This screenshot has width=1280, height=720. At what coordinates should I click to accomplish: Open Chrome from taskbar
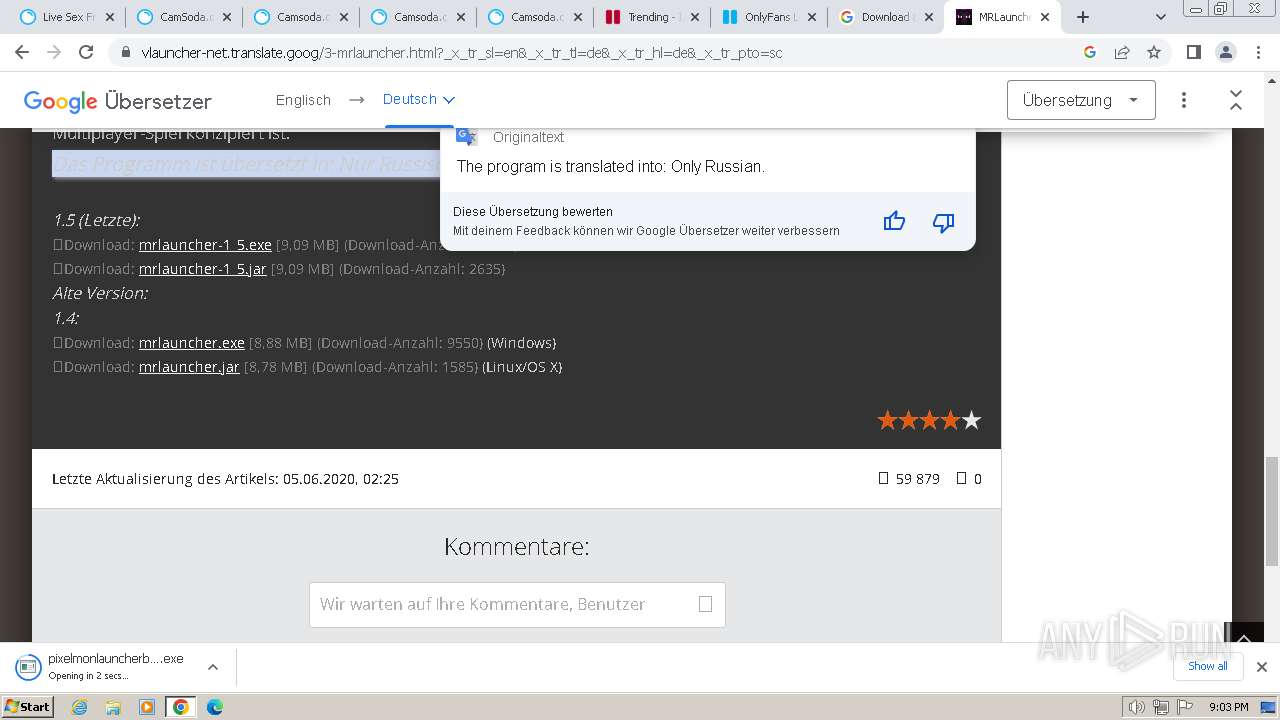tap(181, 707)
